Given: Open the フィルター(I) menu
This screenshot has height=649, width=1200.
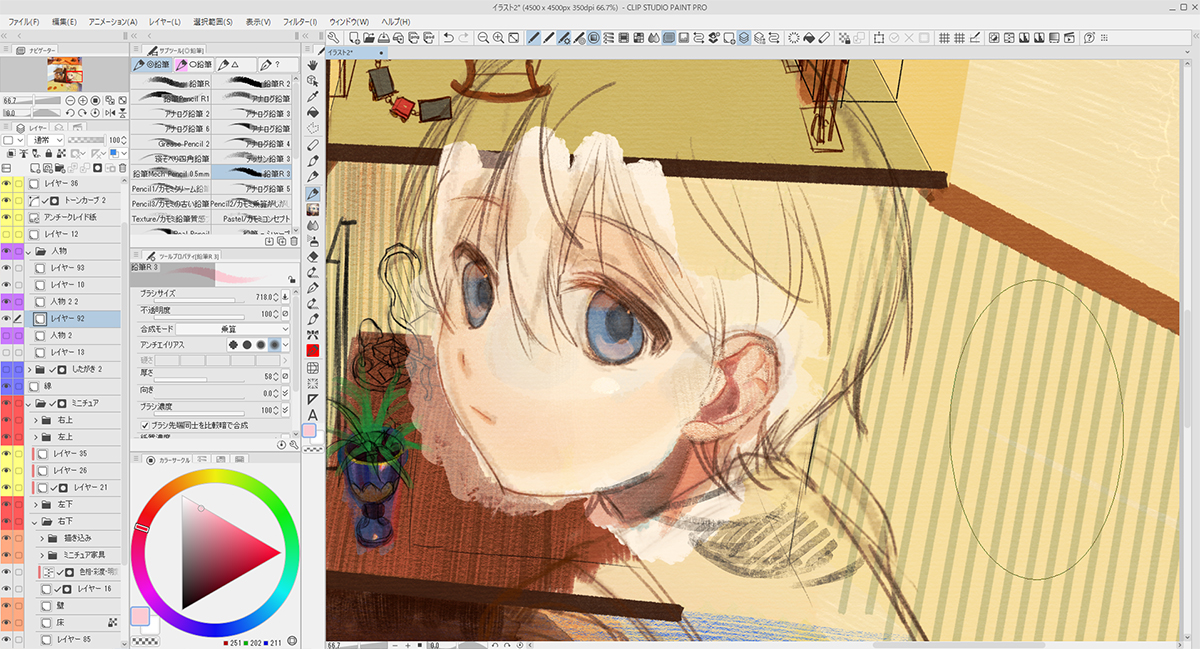Looking at the screenshot, I should 299,21.
